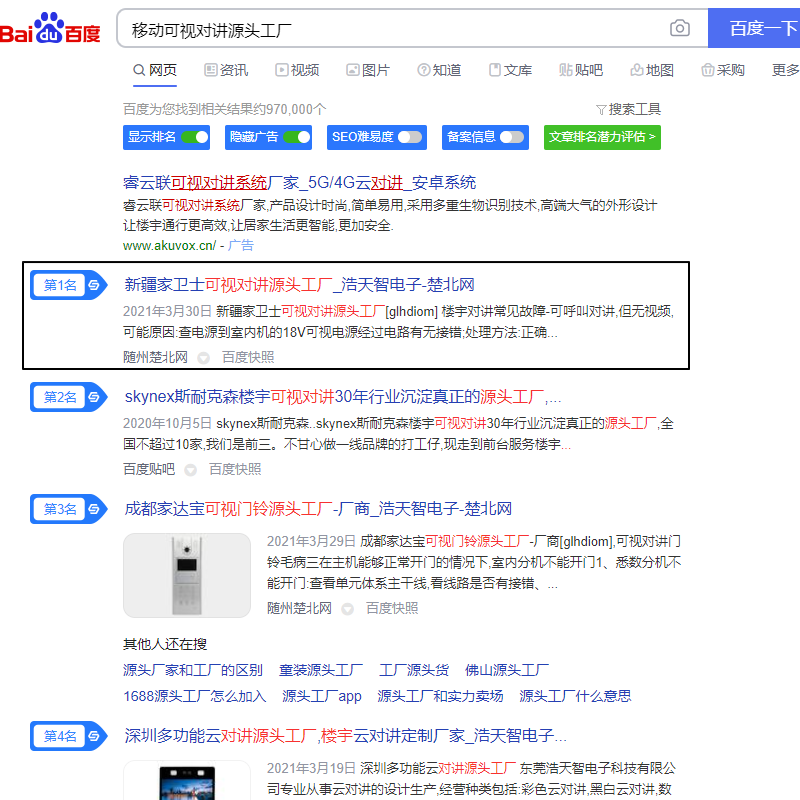The width and height of the screenshot is (800, 800).
Task: Click the 广告 label on the ad
Action: (241, 245)
